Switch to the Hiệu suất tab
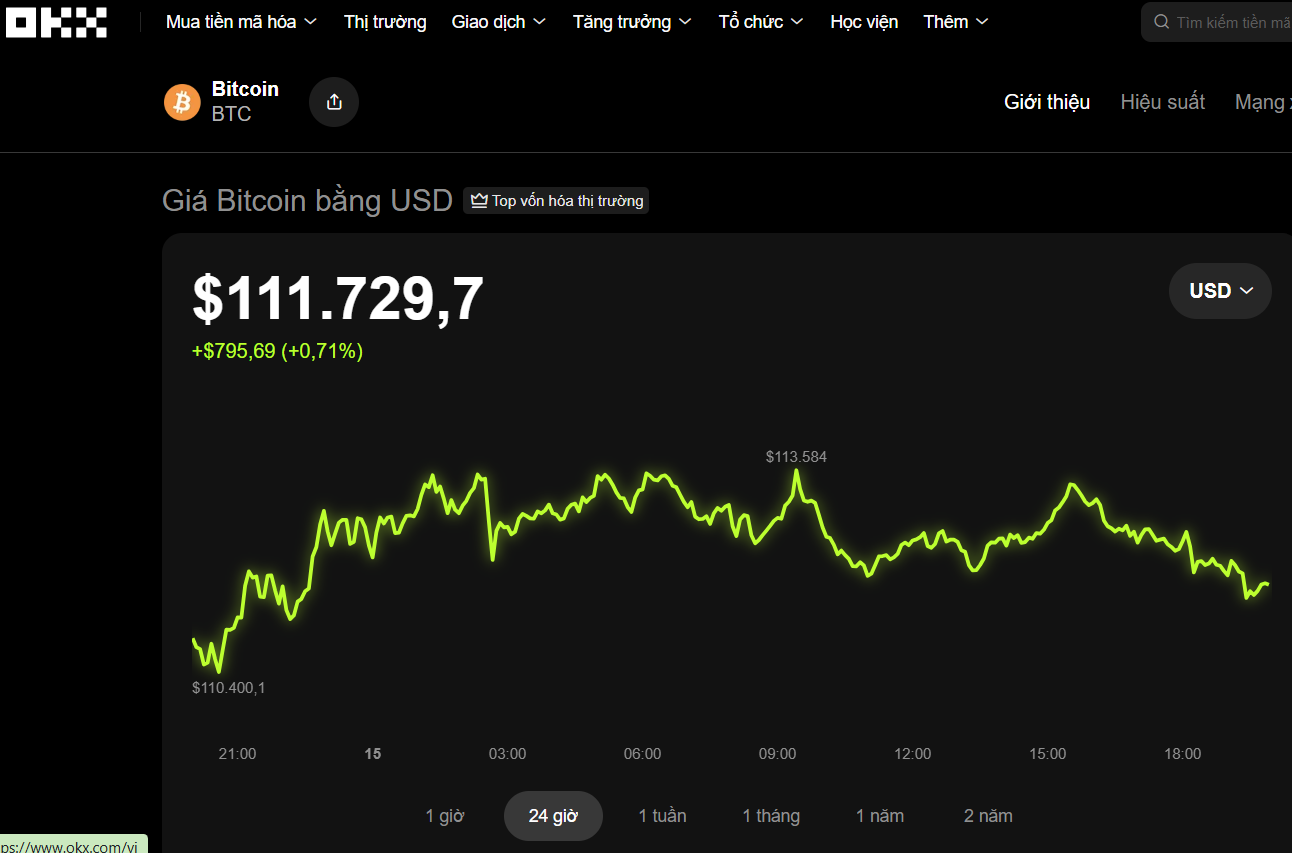This screenshot has width=1292, height=853. click(1162, 102)
